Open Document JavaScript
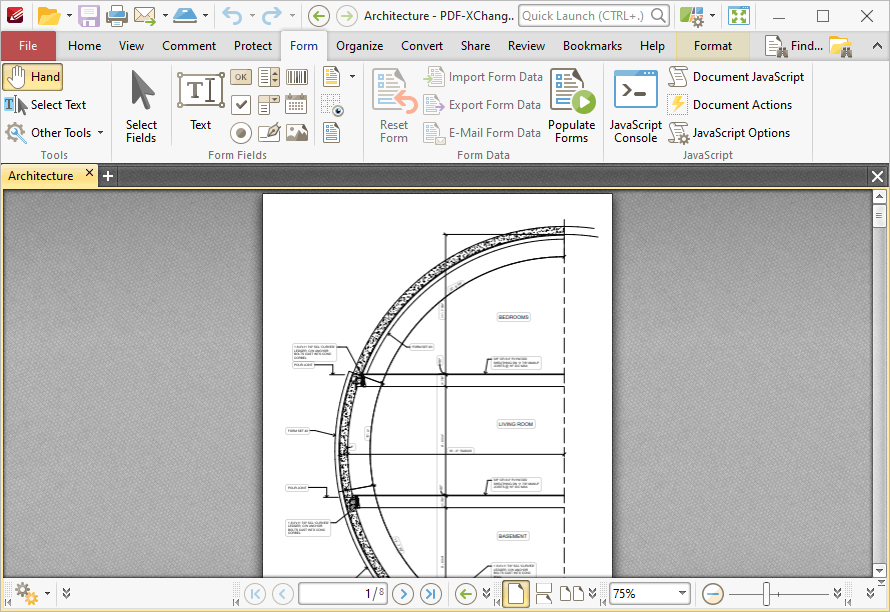 [737, 77]
